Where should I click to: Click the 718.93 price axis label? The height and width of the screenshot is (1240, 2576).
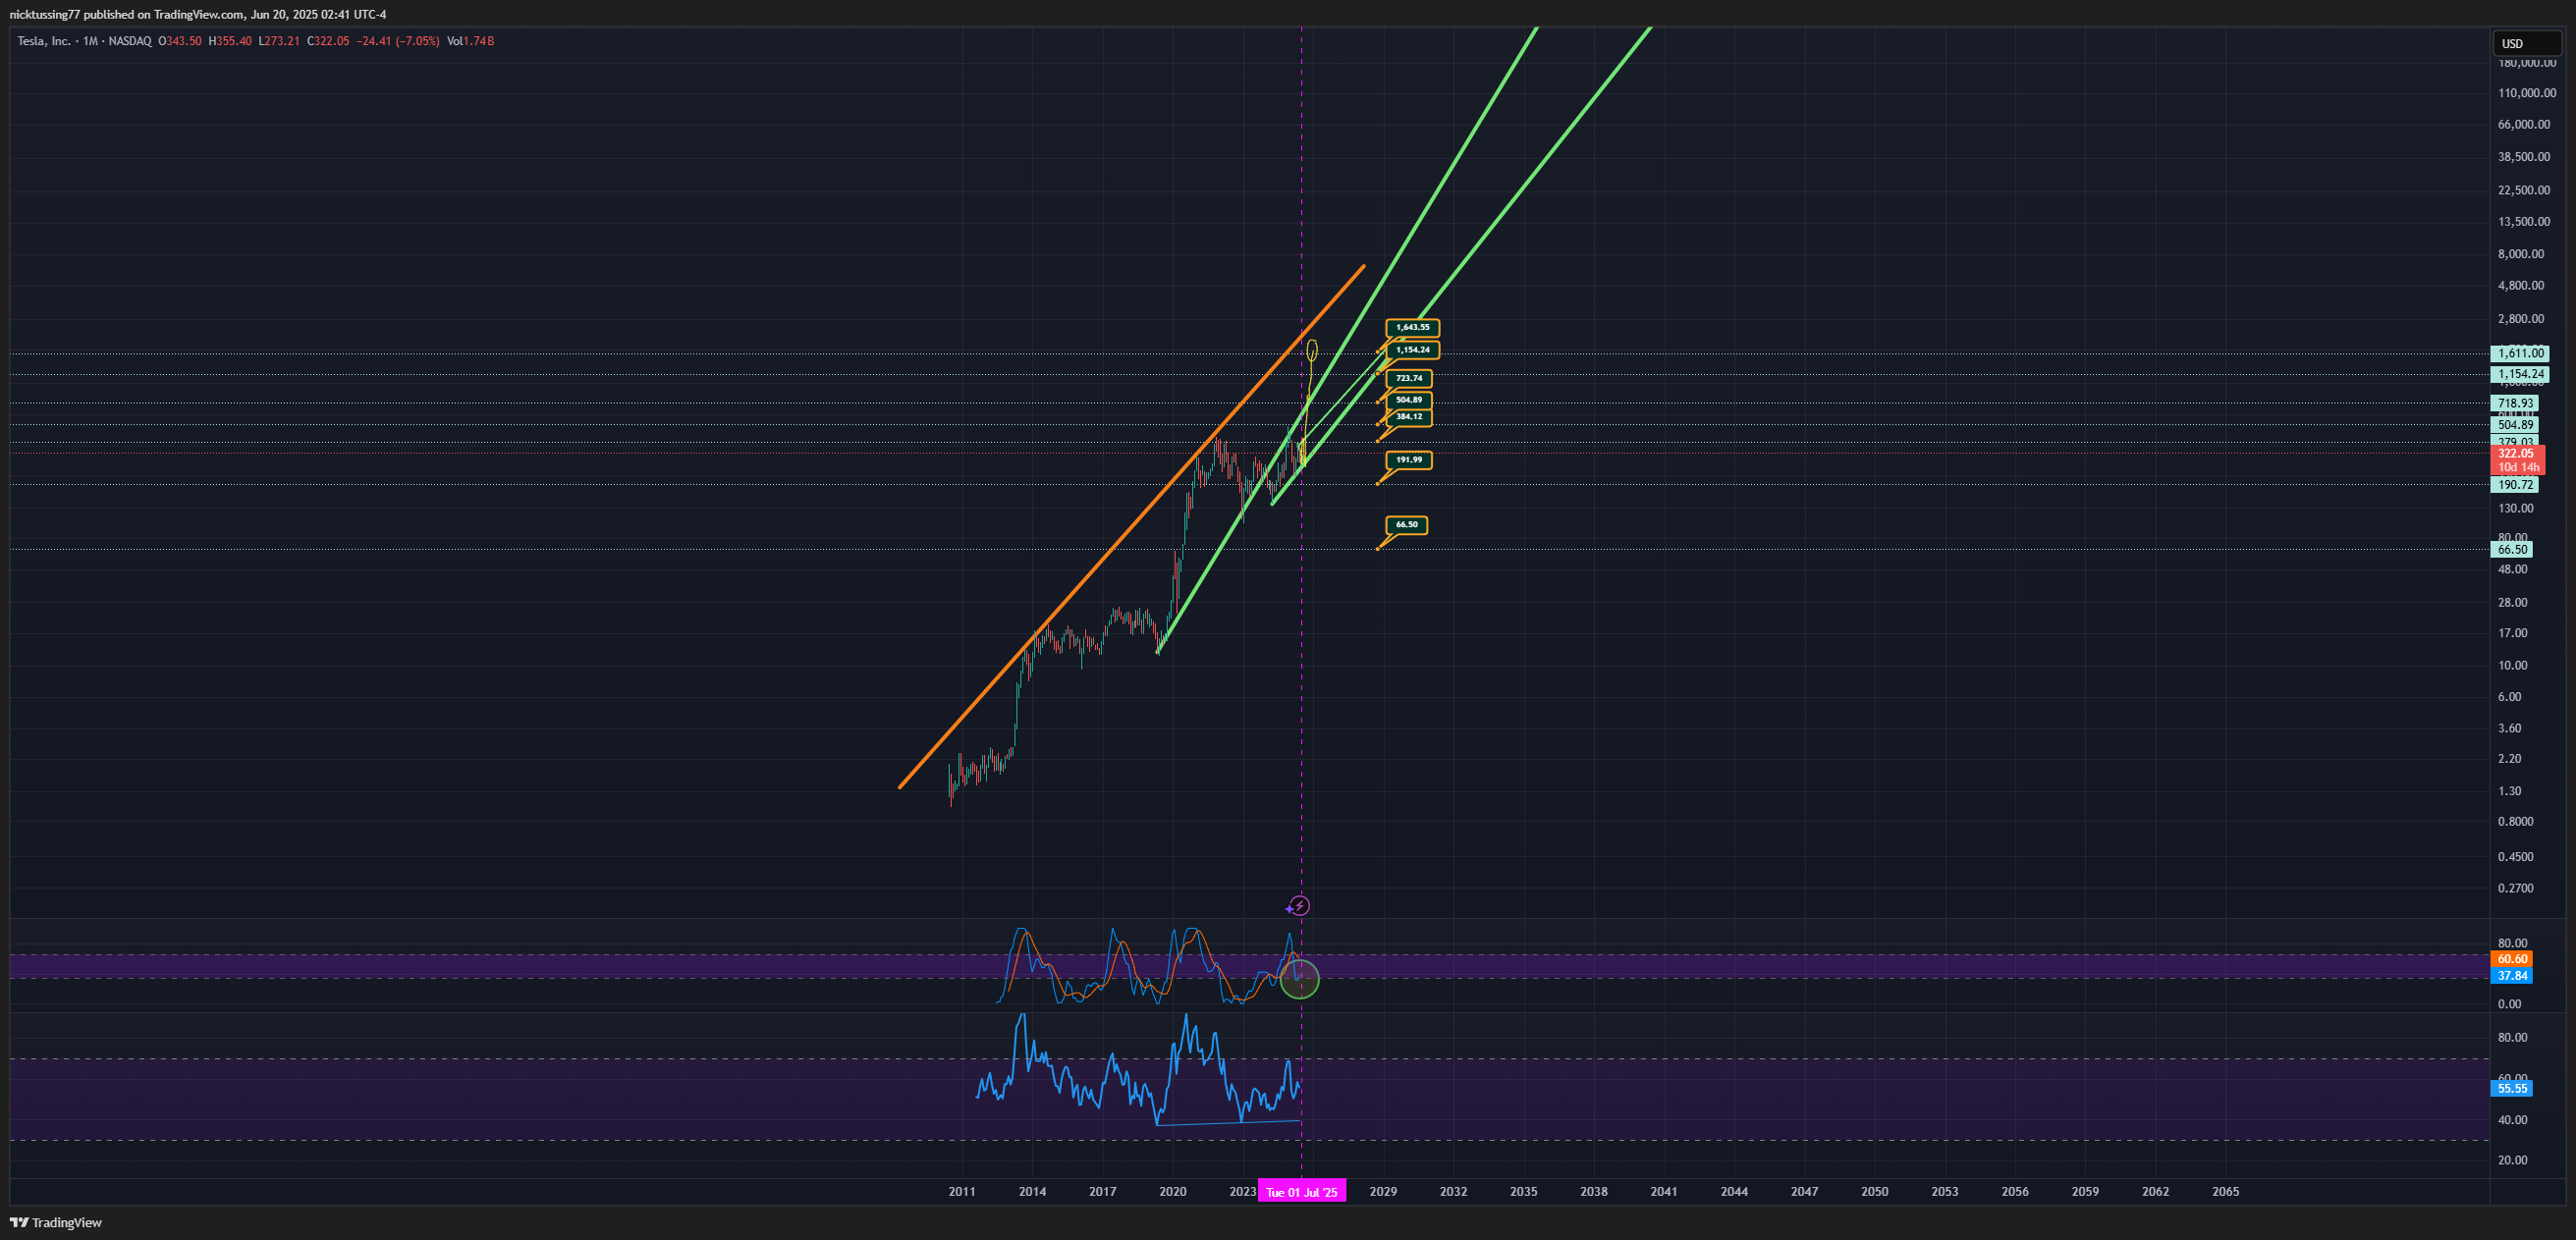pos(2514,403)
